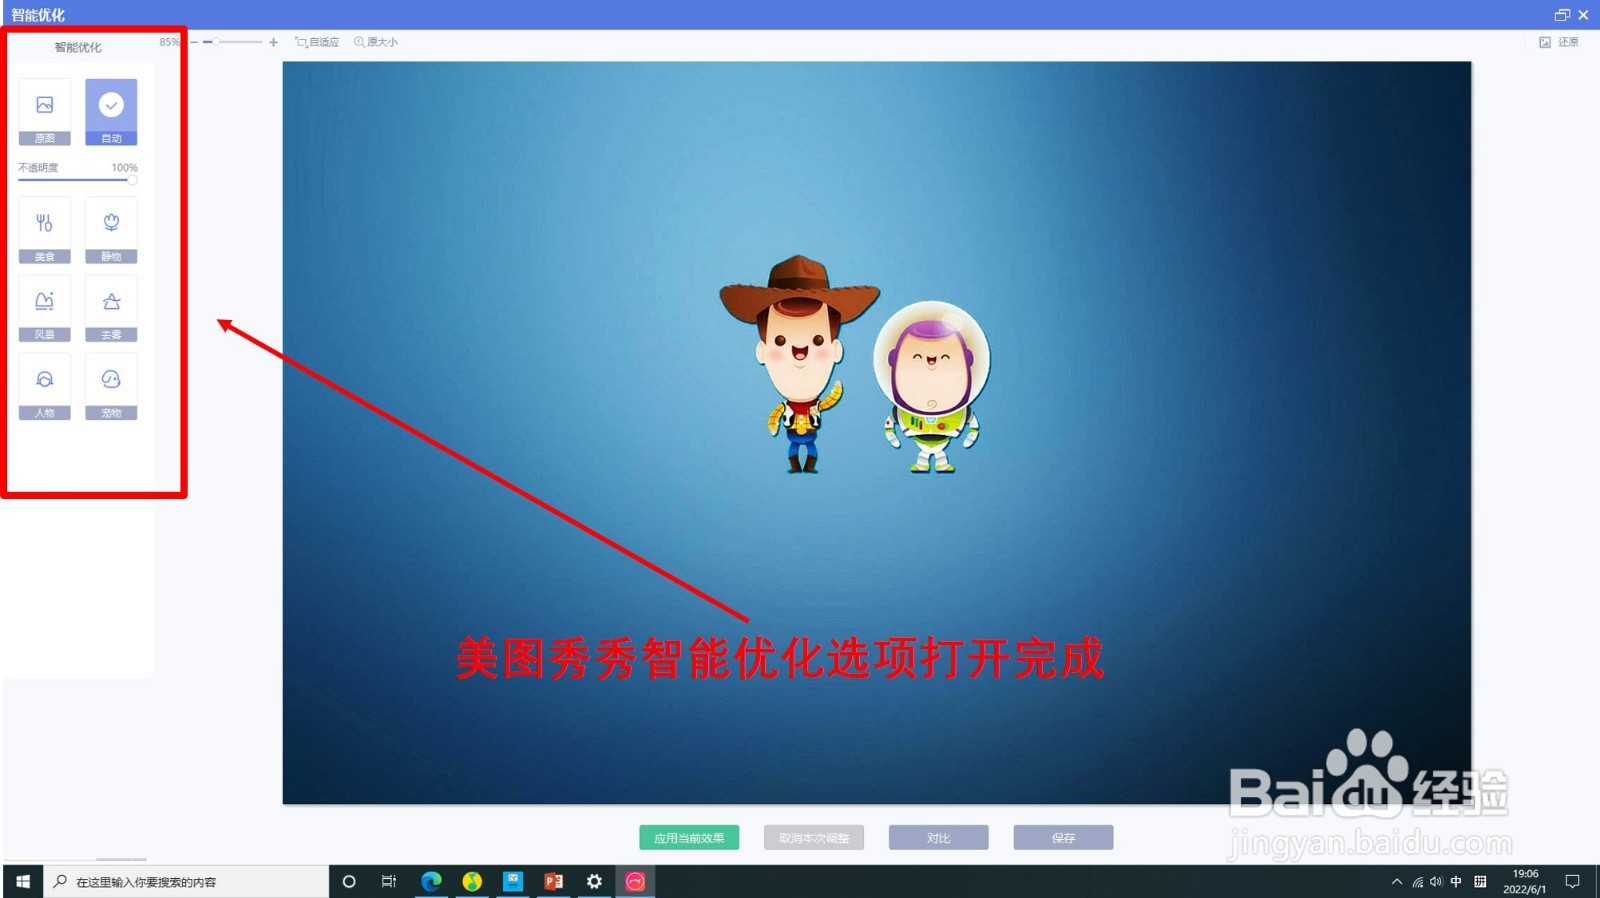1600x898 pixels.
Task: Apply the 人物 portrait preset
Action: [45, 386]
